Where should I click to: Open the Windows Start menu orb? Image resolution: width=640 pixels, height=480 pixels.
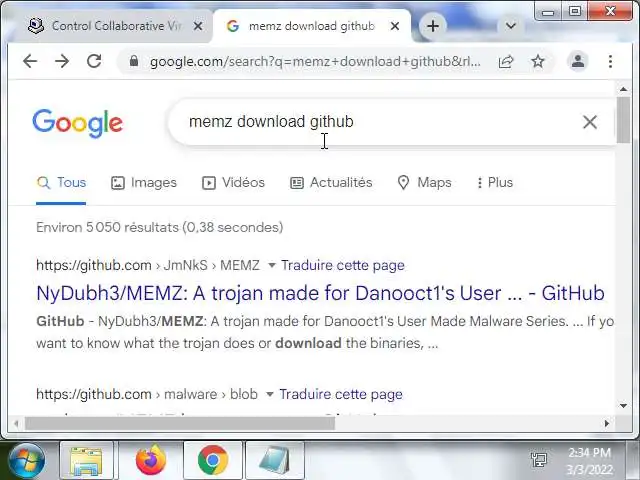click(27, 460)
